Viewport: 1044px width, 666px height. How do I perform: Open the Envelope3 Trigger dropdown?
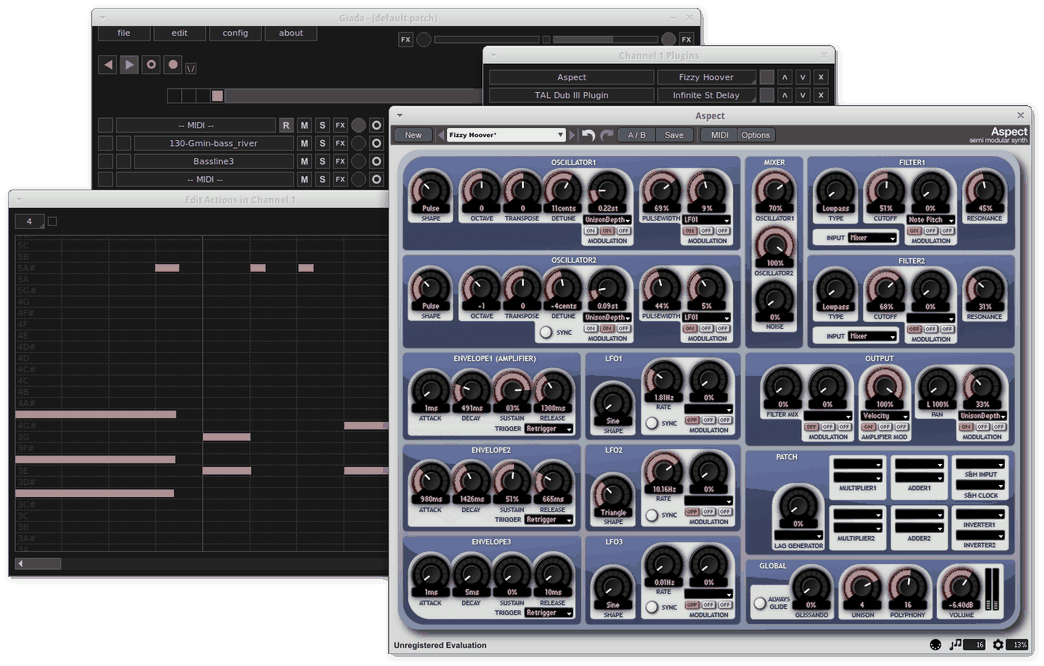click(549, 613)
